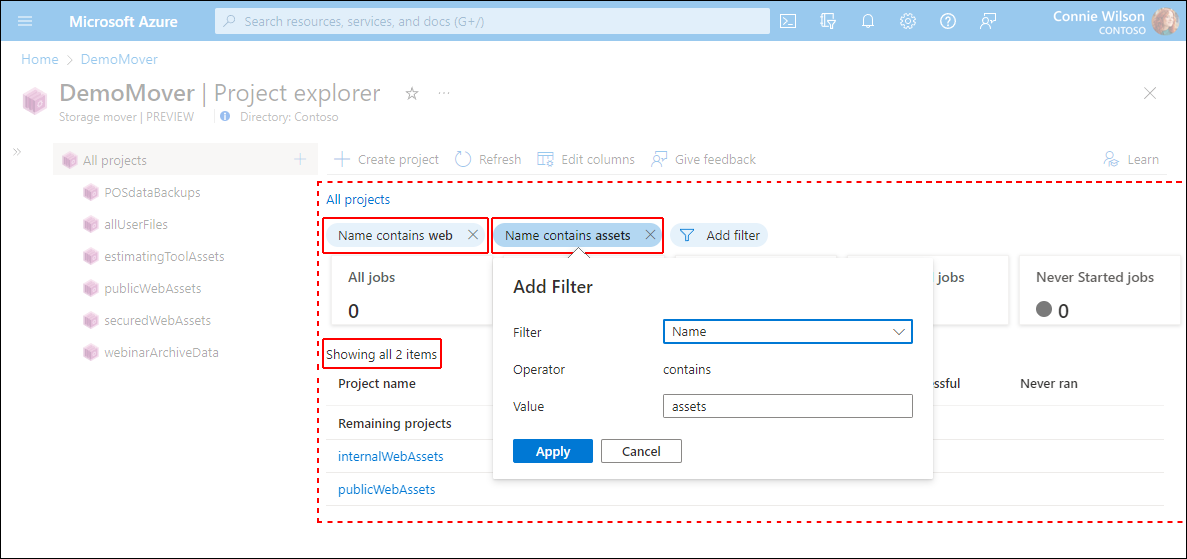Open Edit columns
The image size is (1187, 559).
[x=586, y=159]
